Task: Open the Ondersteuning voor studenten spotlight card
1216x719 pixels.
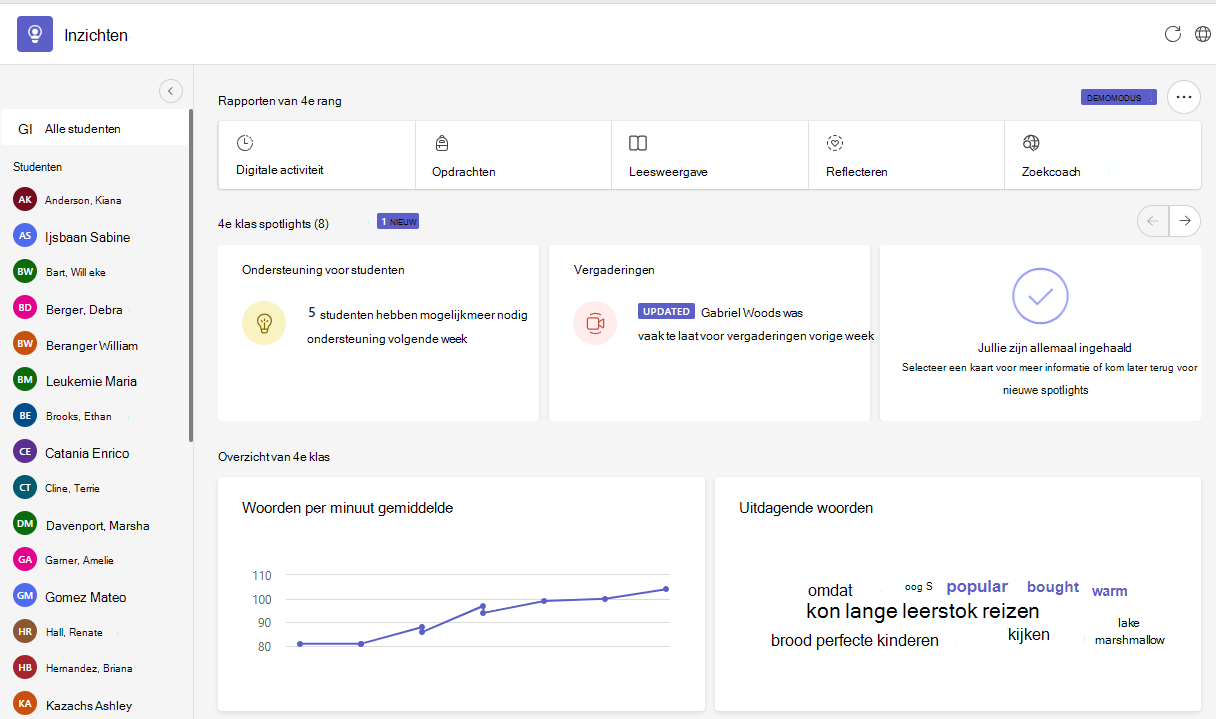Action: click(378, 333)
